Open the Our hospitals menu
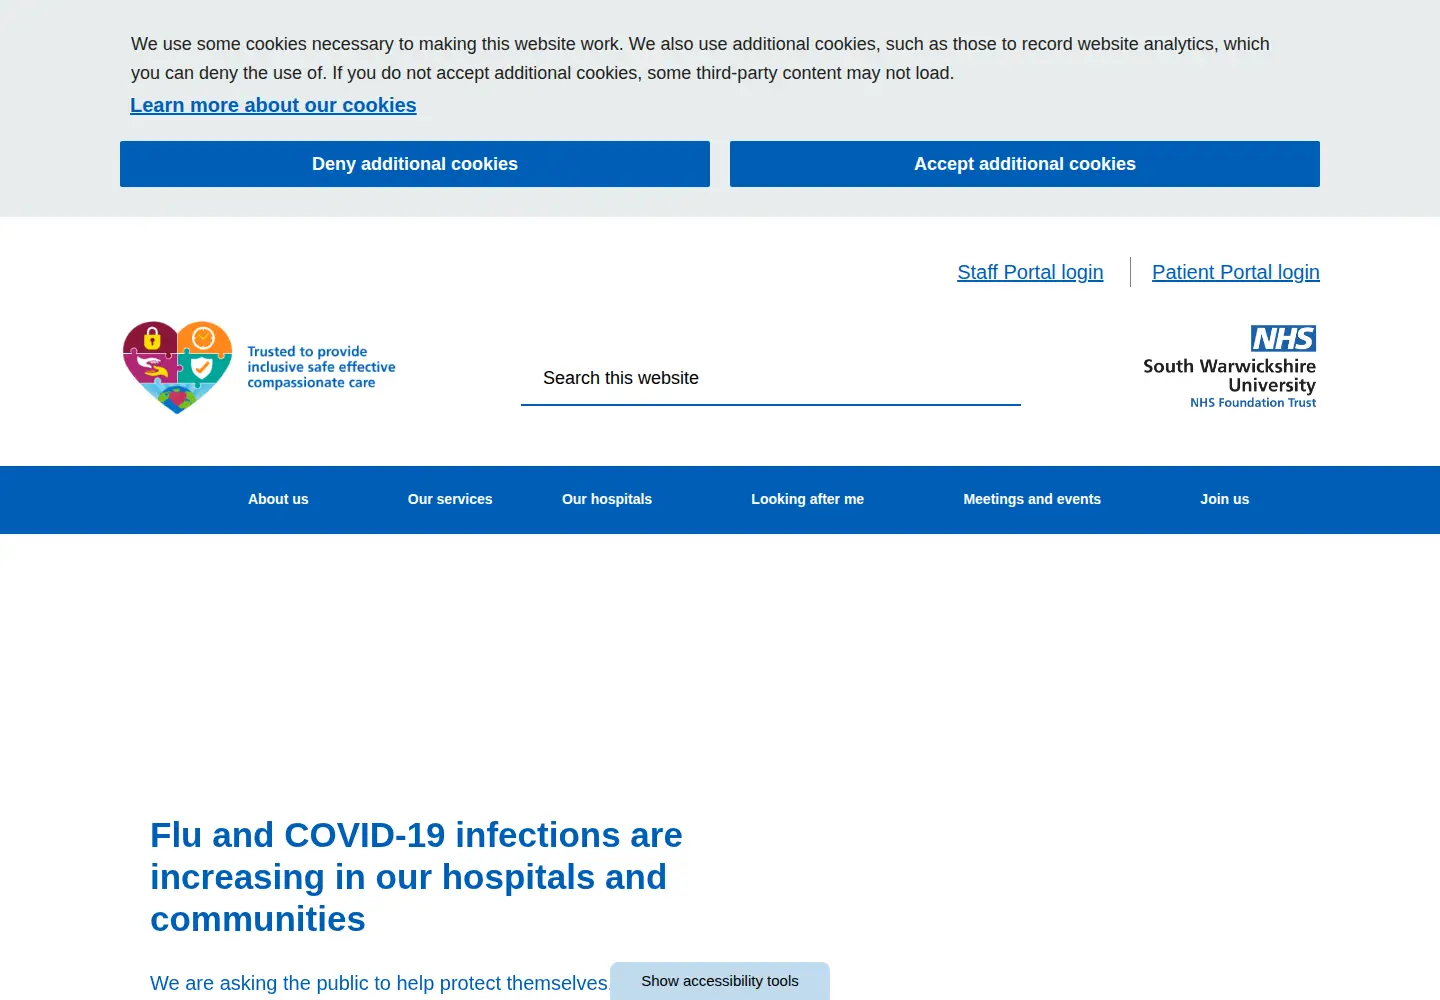 pos(607,499)
